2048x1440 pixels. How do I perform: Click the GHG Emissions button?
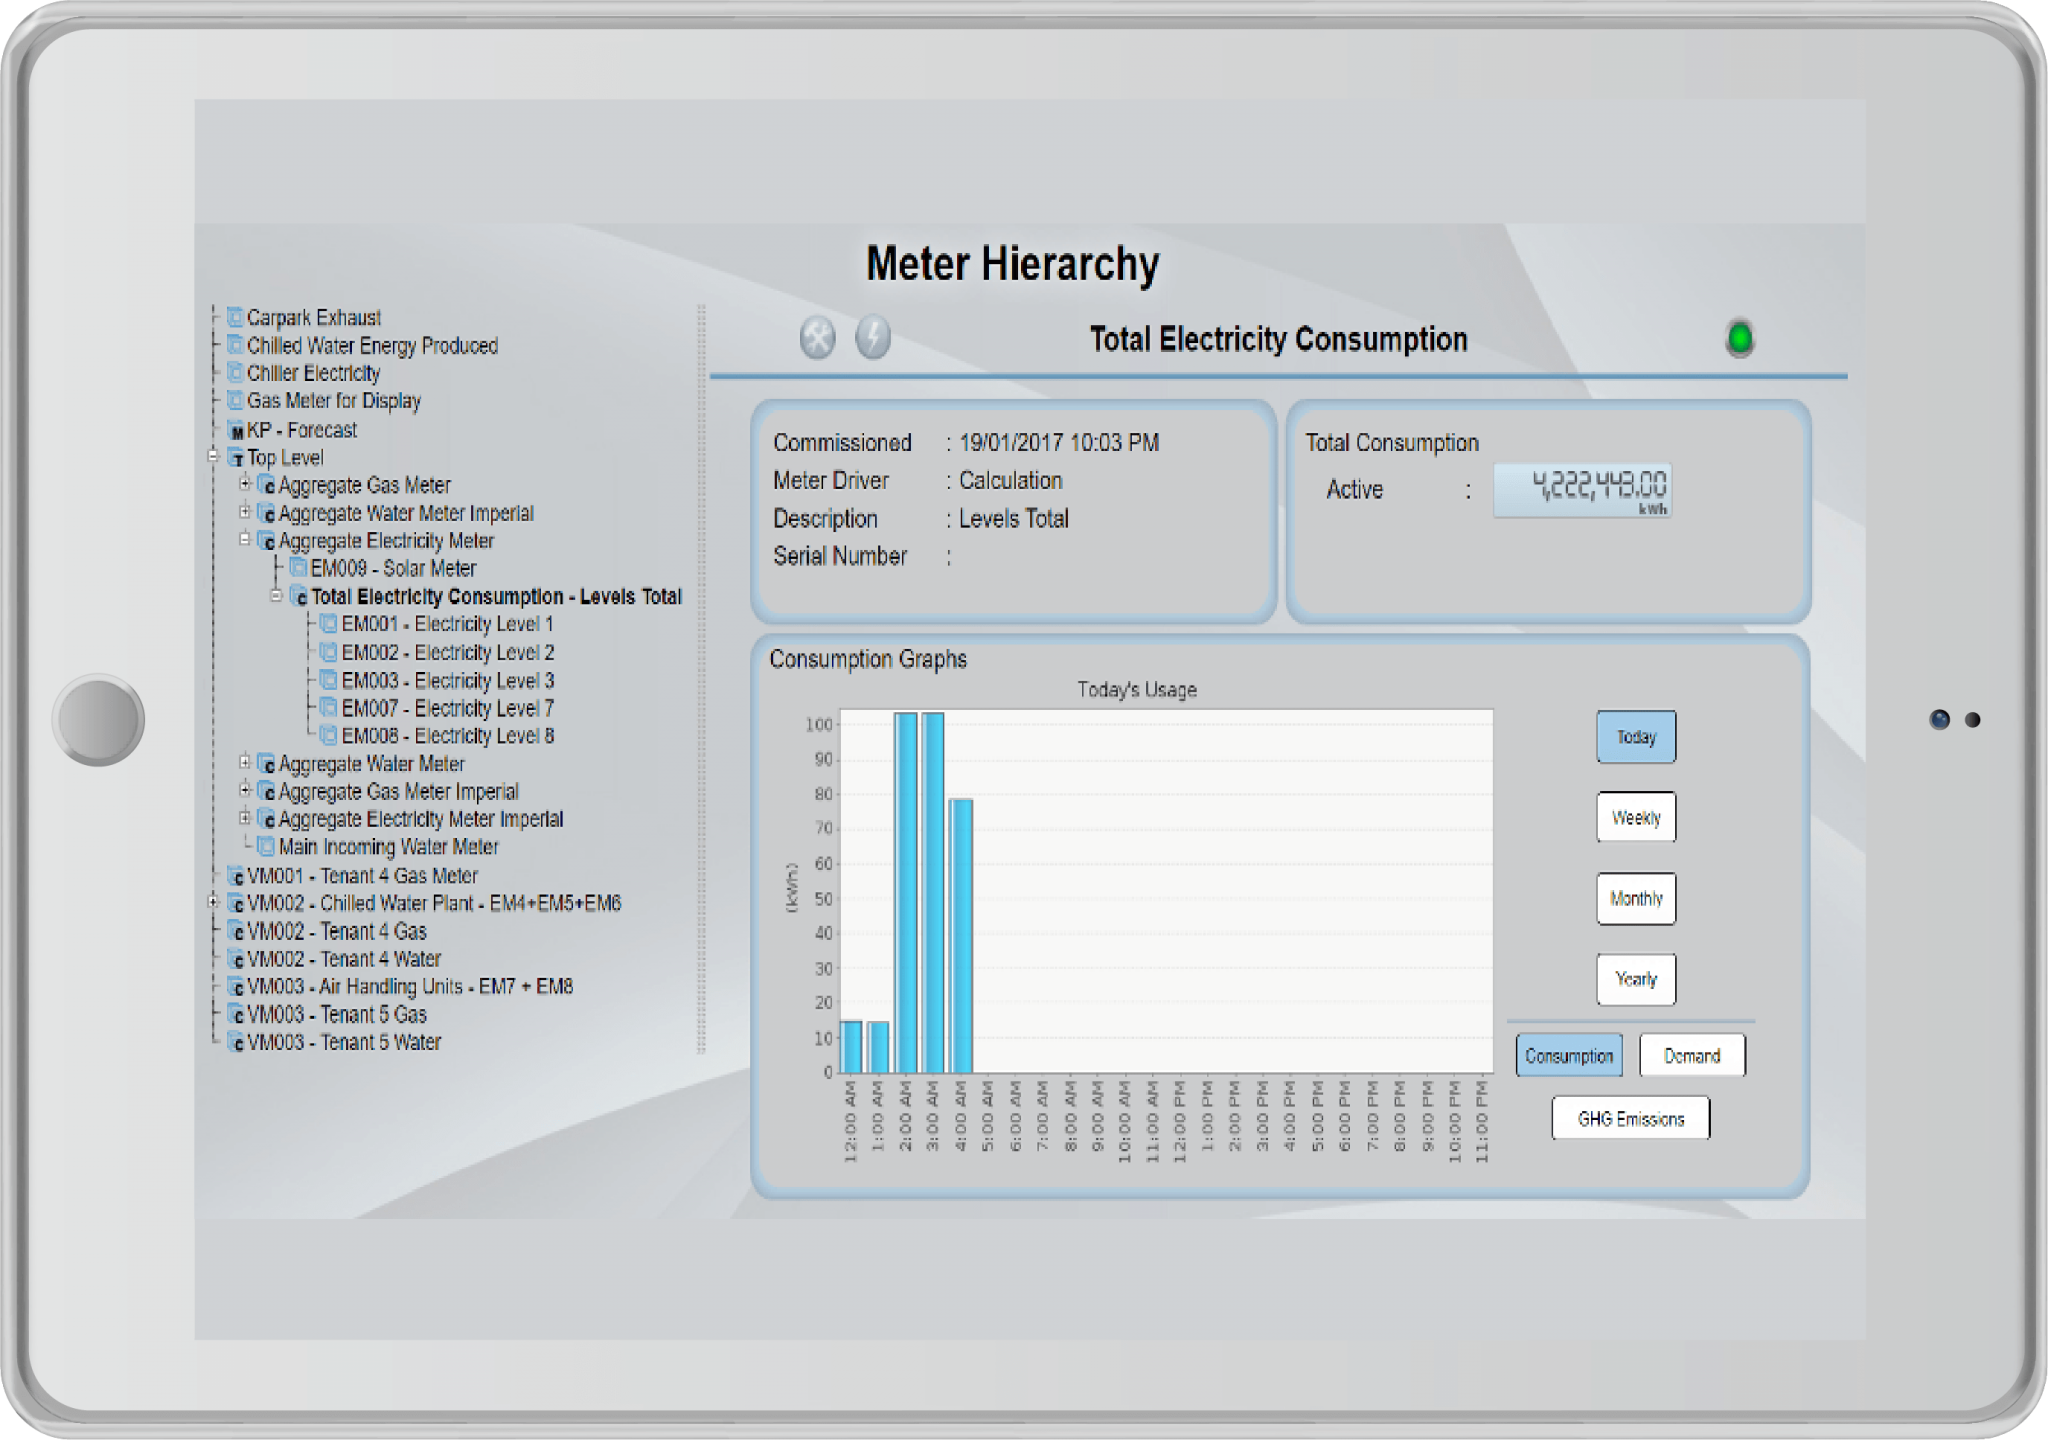click(x=1630, y=1118)
